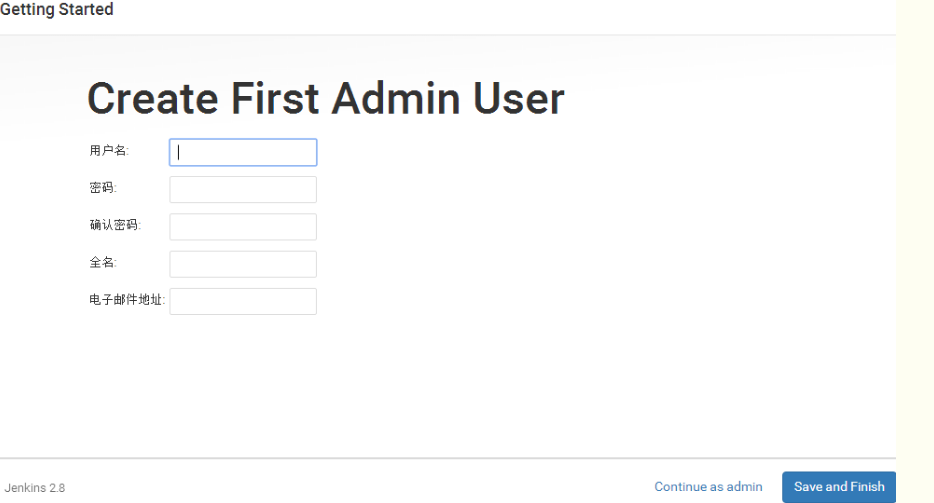The width and height of the screenshot is (934, 503).
Task: Click the 确认密码 confirm password field
Action: [x=243, y=227]
